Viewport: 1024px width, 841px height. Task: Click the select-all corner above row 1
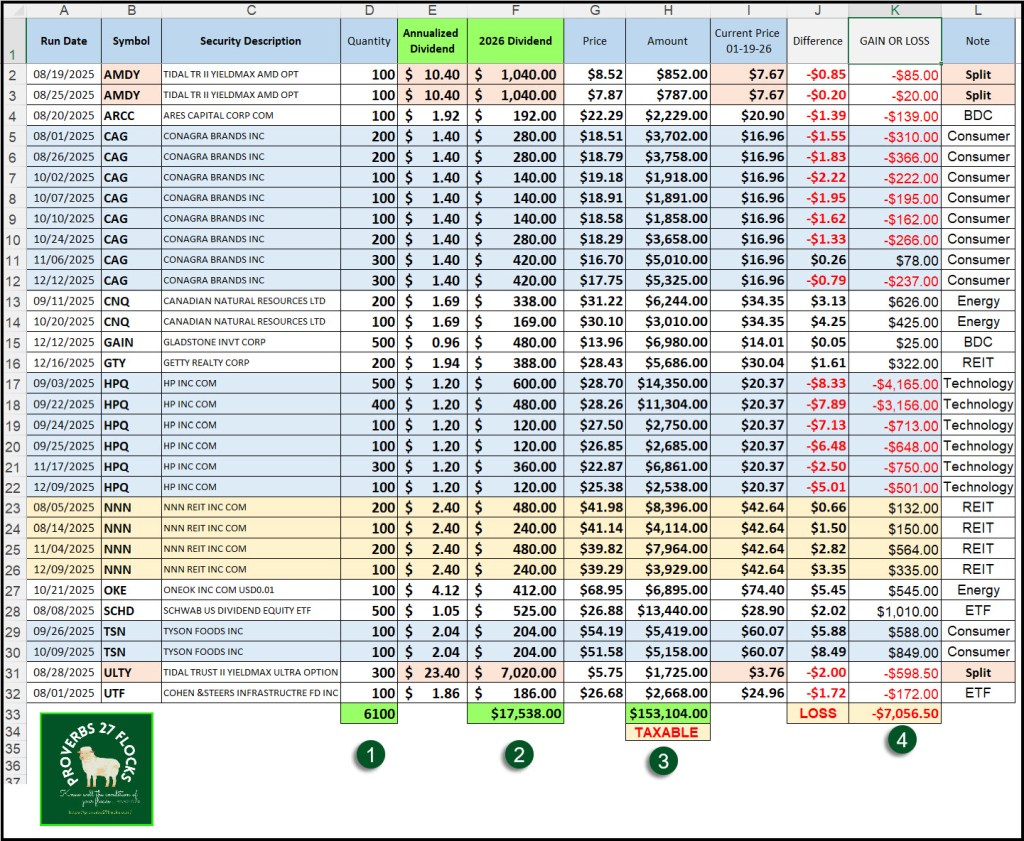point(13,10)
